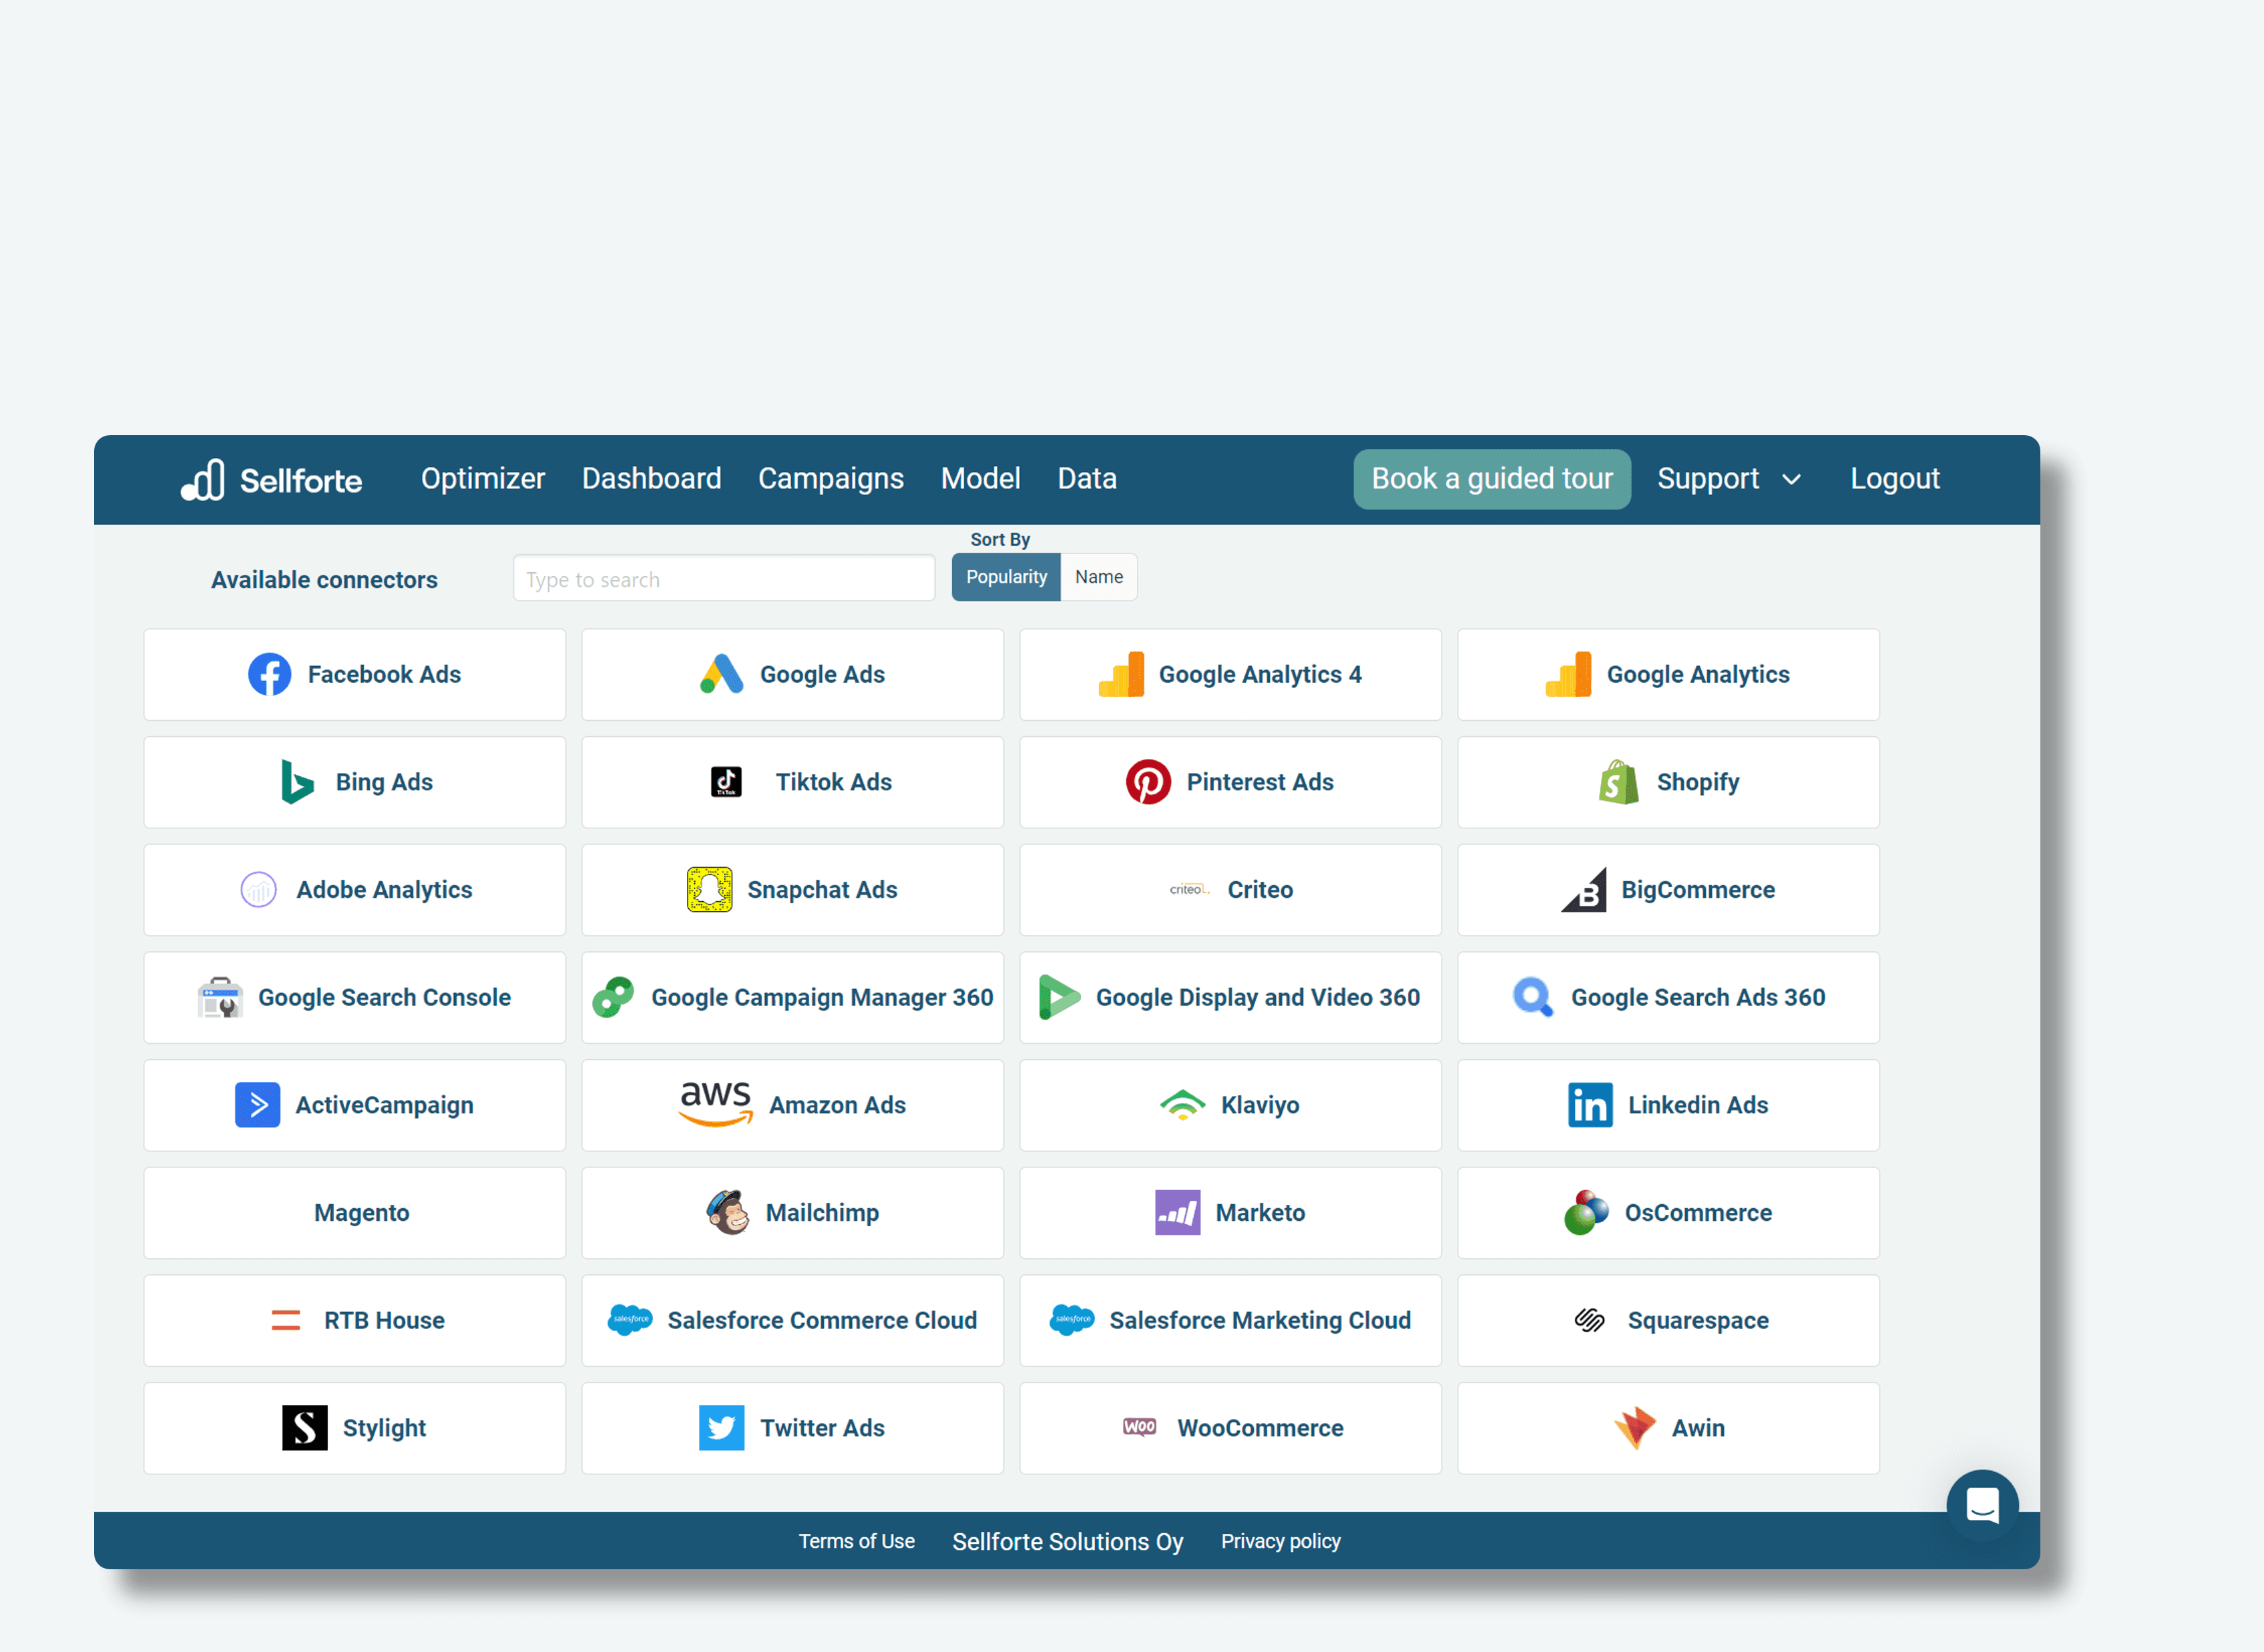Image resolution: width=2264 pixels, height=1652 pixels.
Task: Click the AWS logo for Amazon Ads
Action: point(715,1105)
